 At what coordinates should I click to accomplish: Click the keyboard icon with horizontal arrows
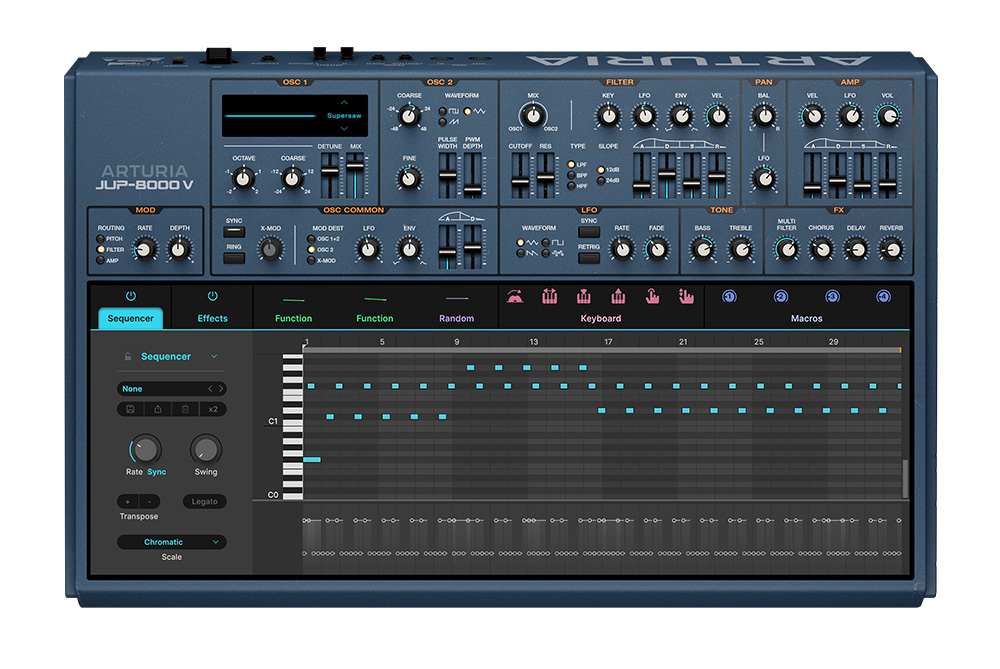pos(549,297)
